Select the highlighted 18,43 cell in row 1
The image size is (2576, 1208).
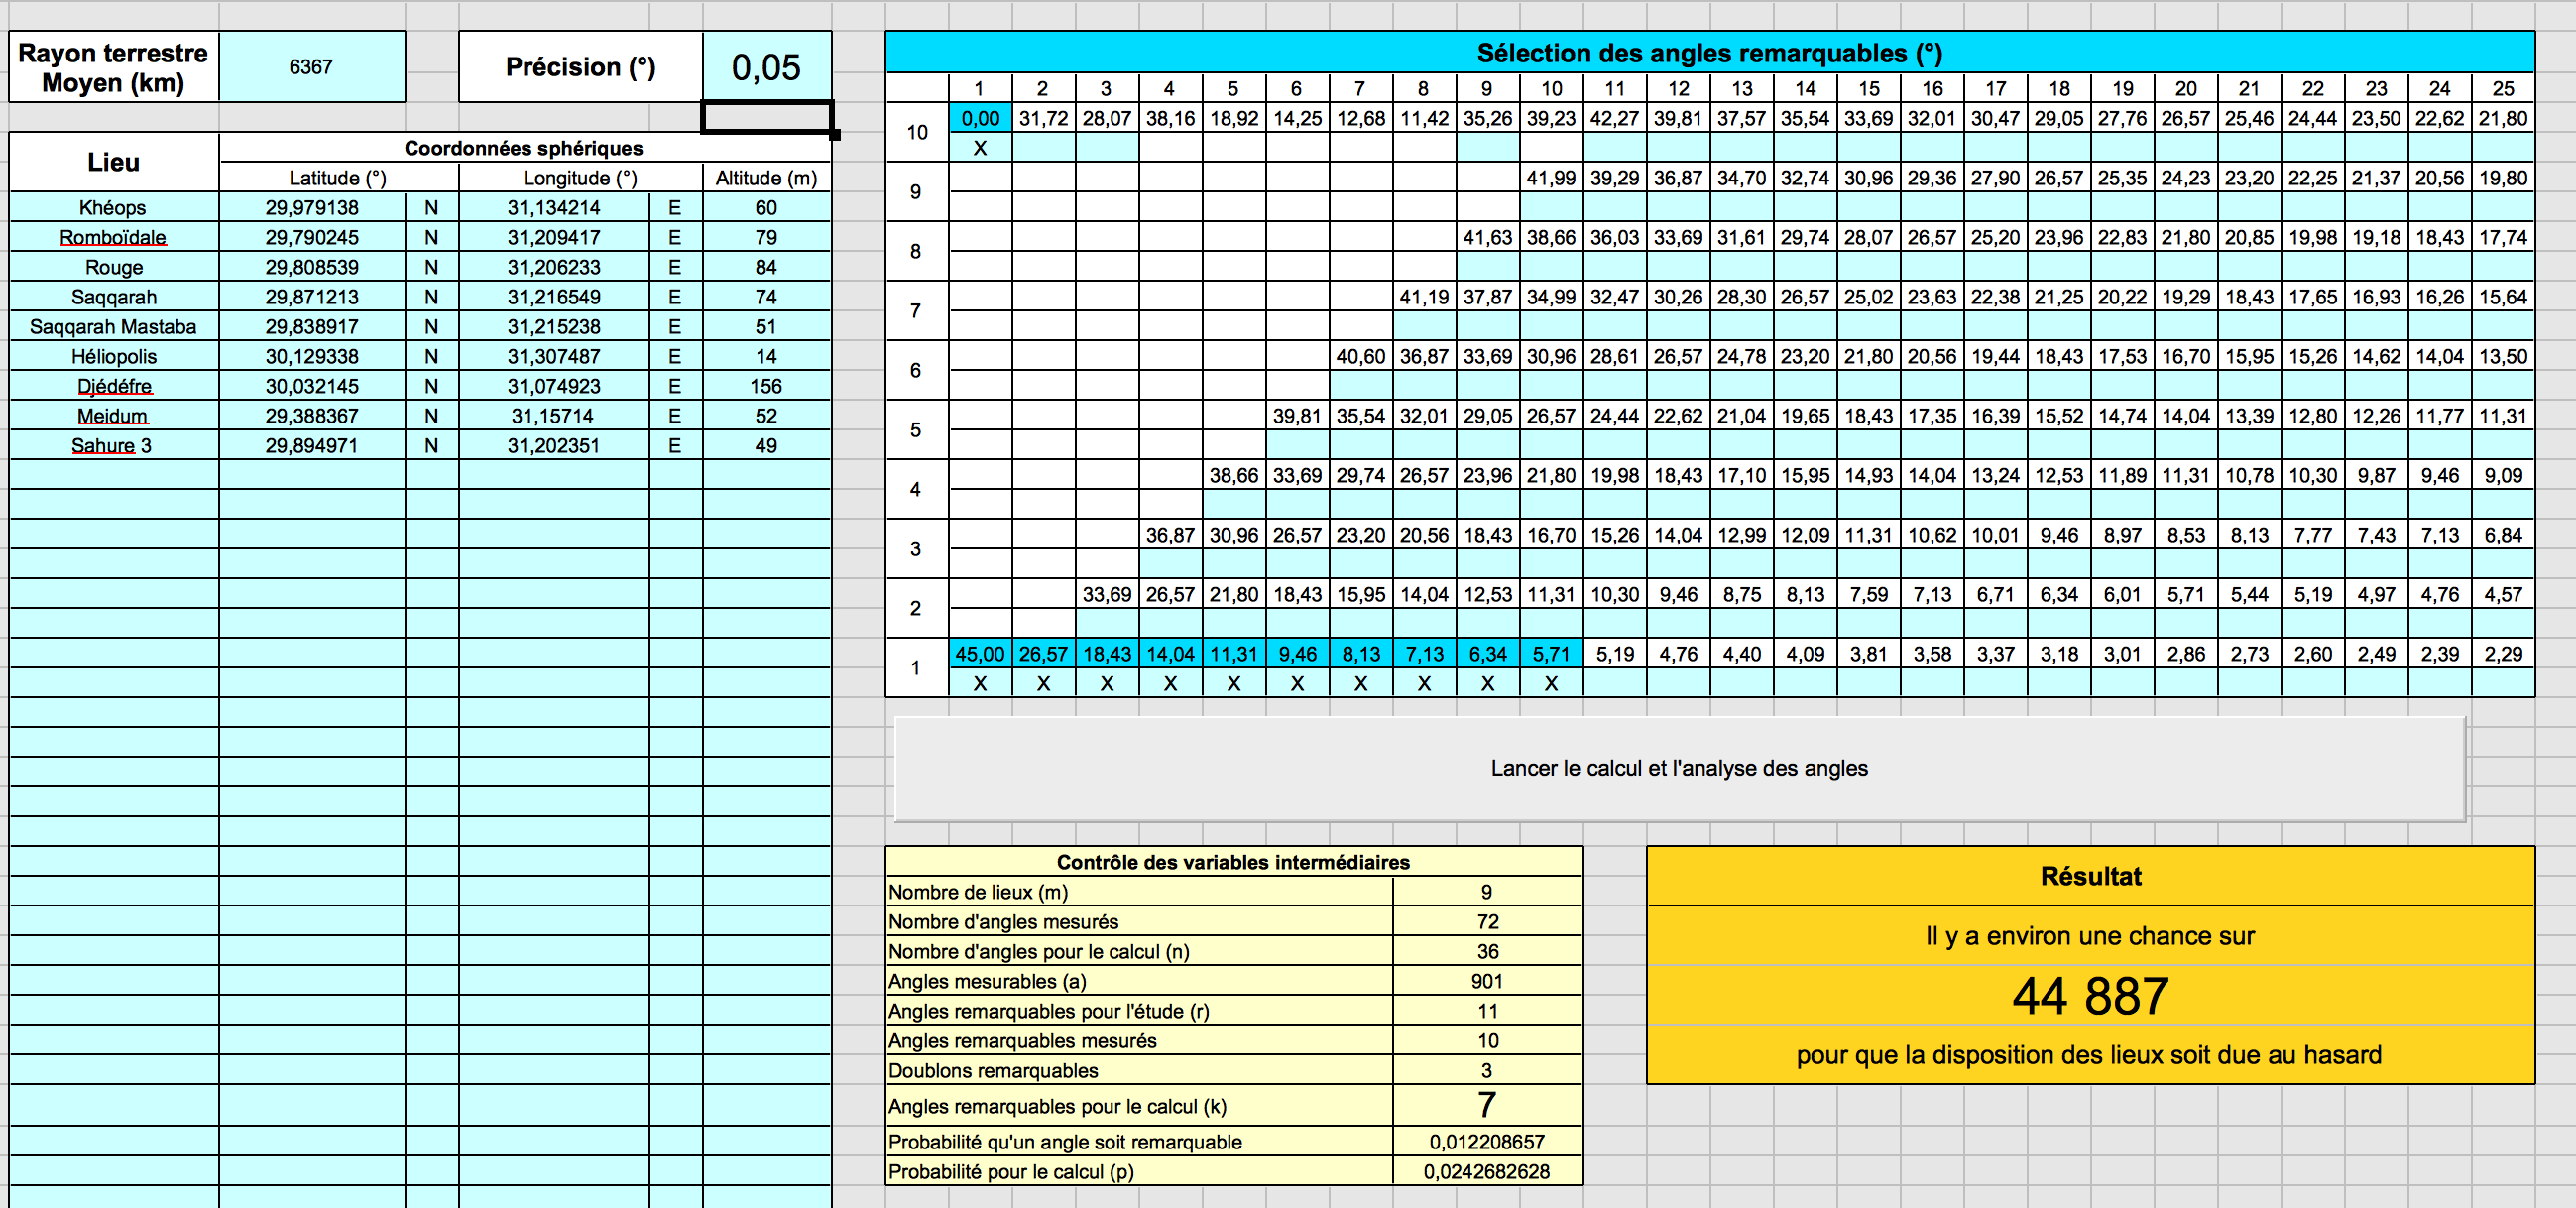1107,654
